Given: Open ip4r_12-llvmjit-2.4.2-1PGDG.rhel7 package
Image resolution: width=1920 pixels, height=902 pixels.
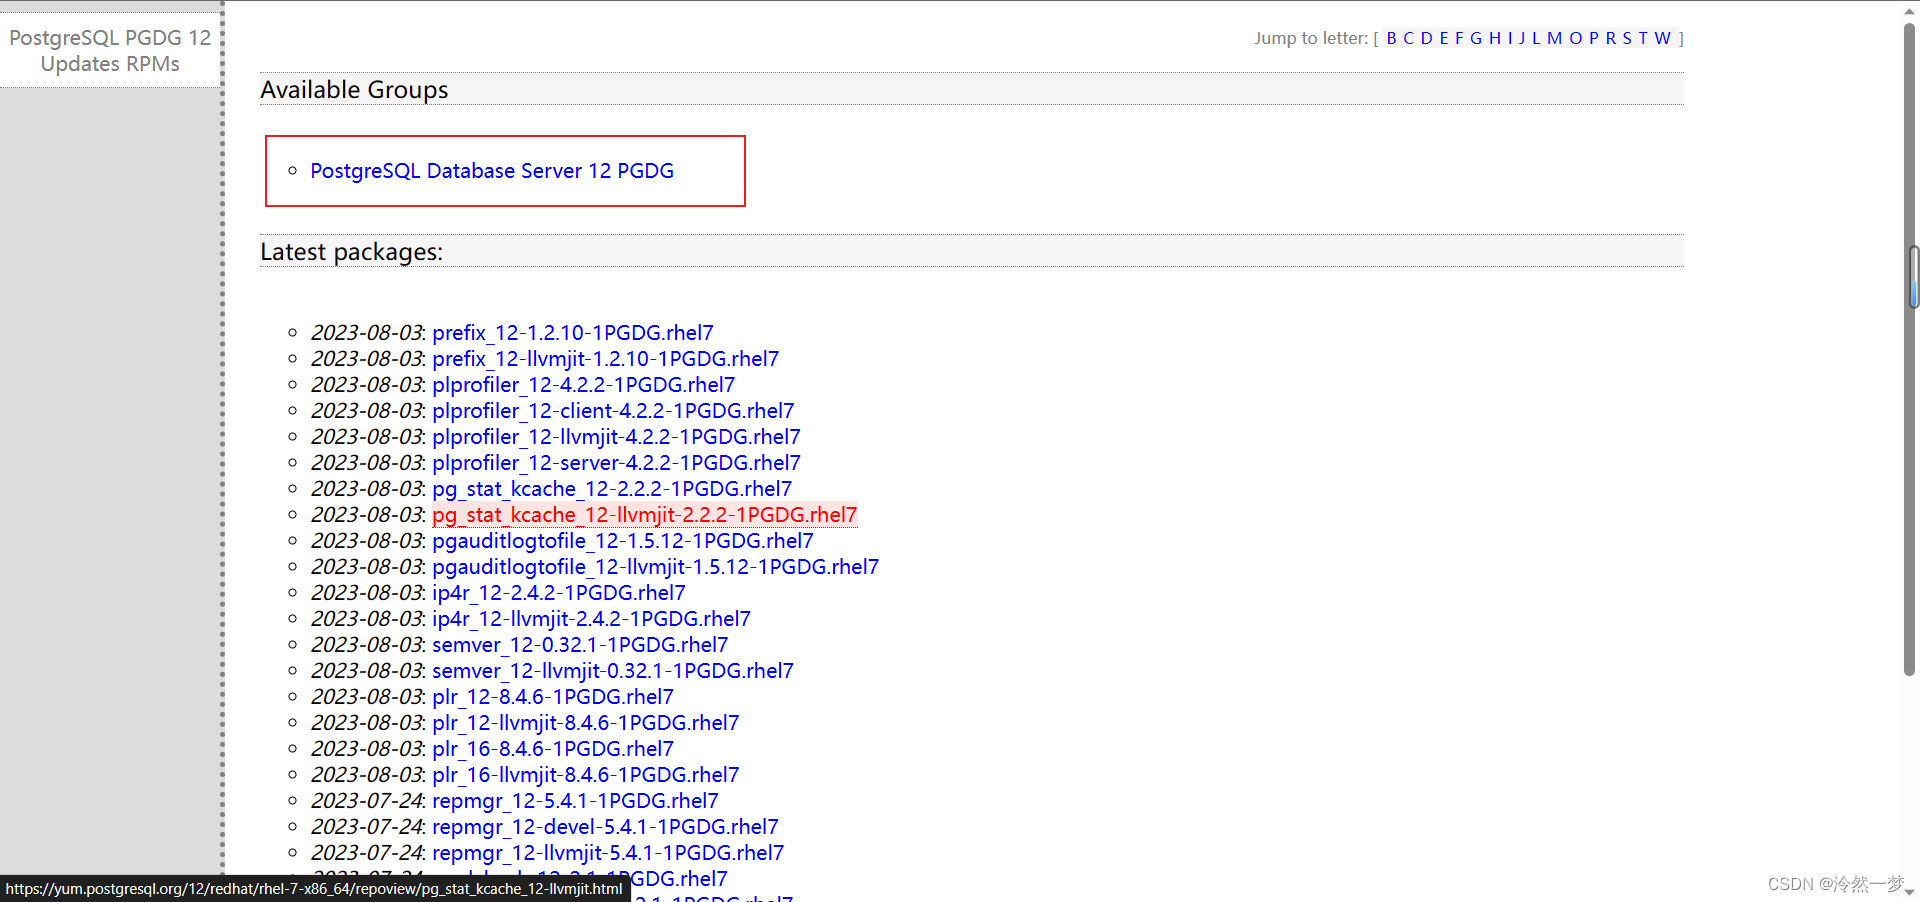Looking at the screenshot, I should point(591,619).
